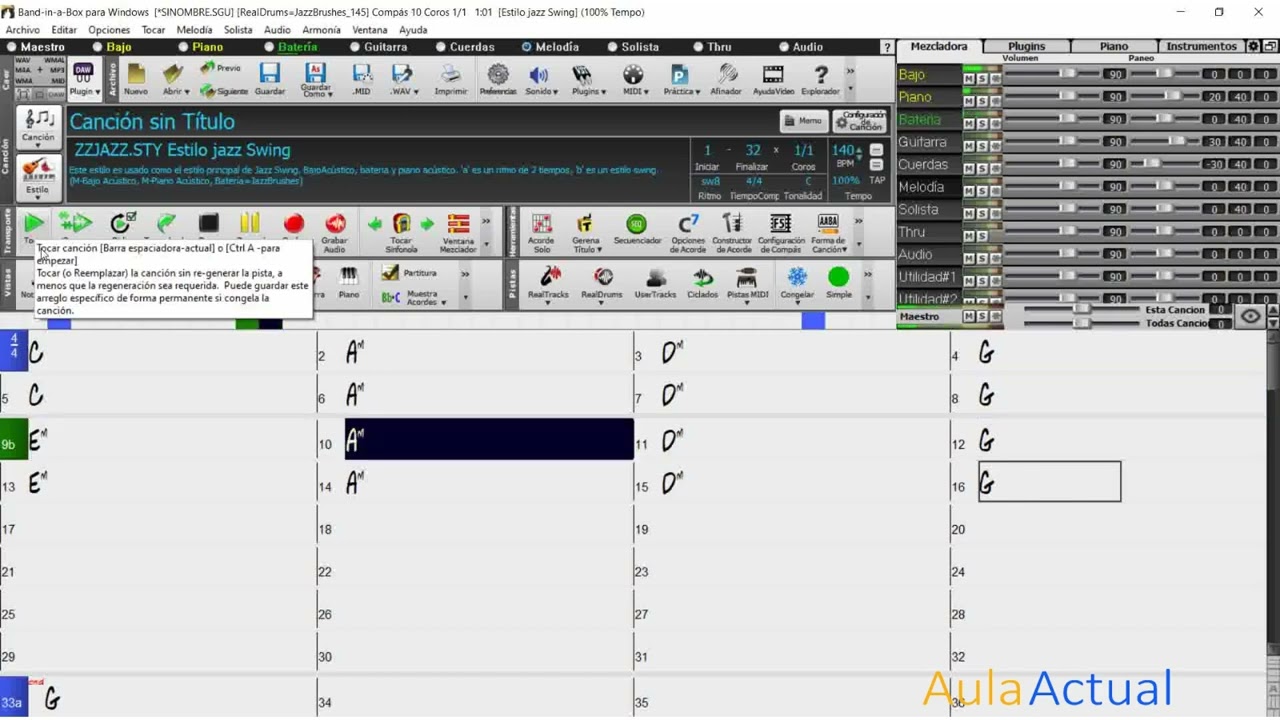Click the Ciclados loops icon

pos(703,283)
